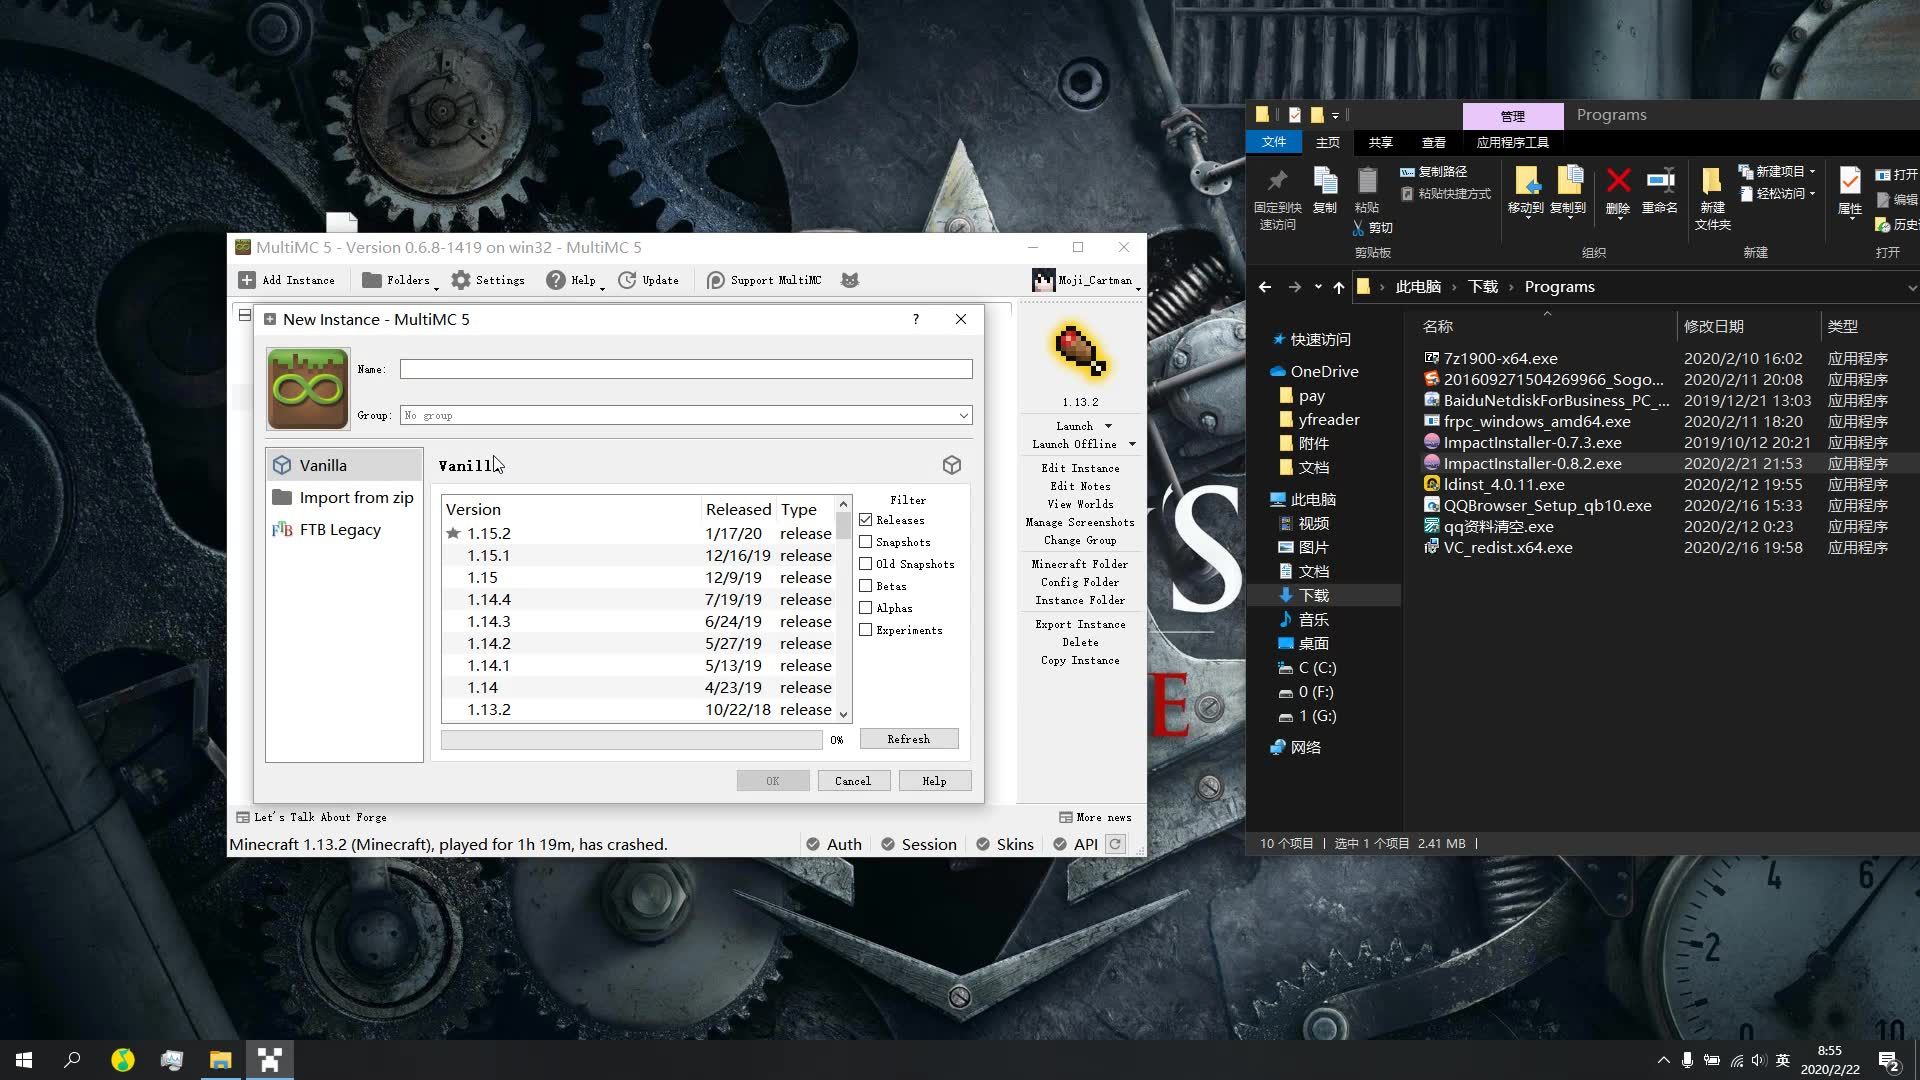Click File Explorer taskbar icon

coord(220,1060)
